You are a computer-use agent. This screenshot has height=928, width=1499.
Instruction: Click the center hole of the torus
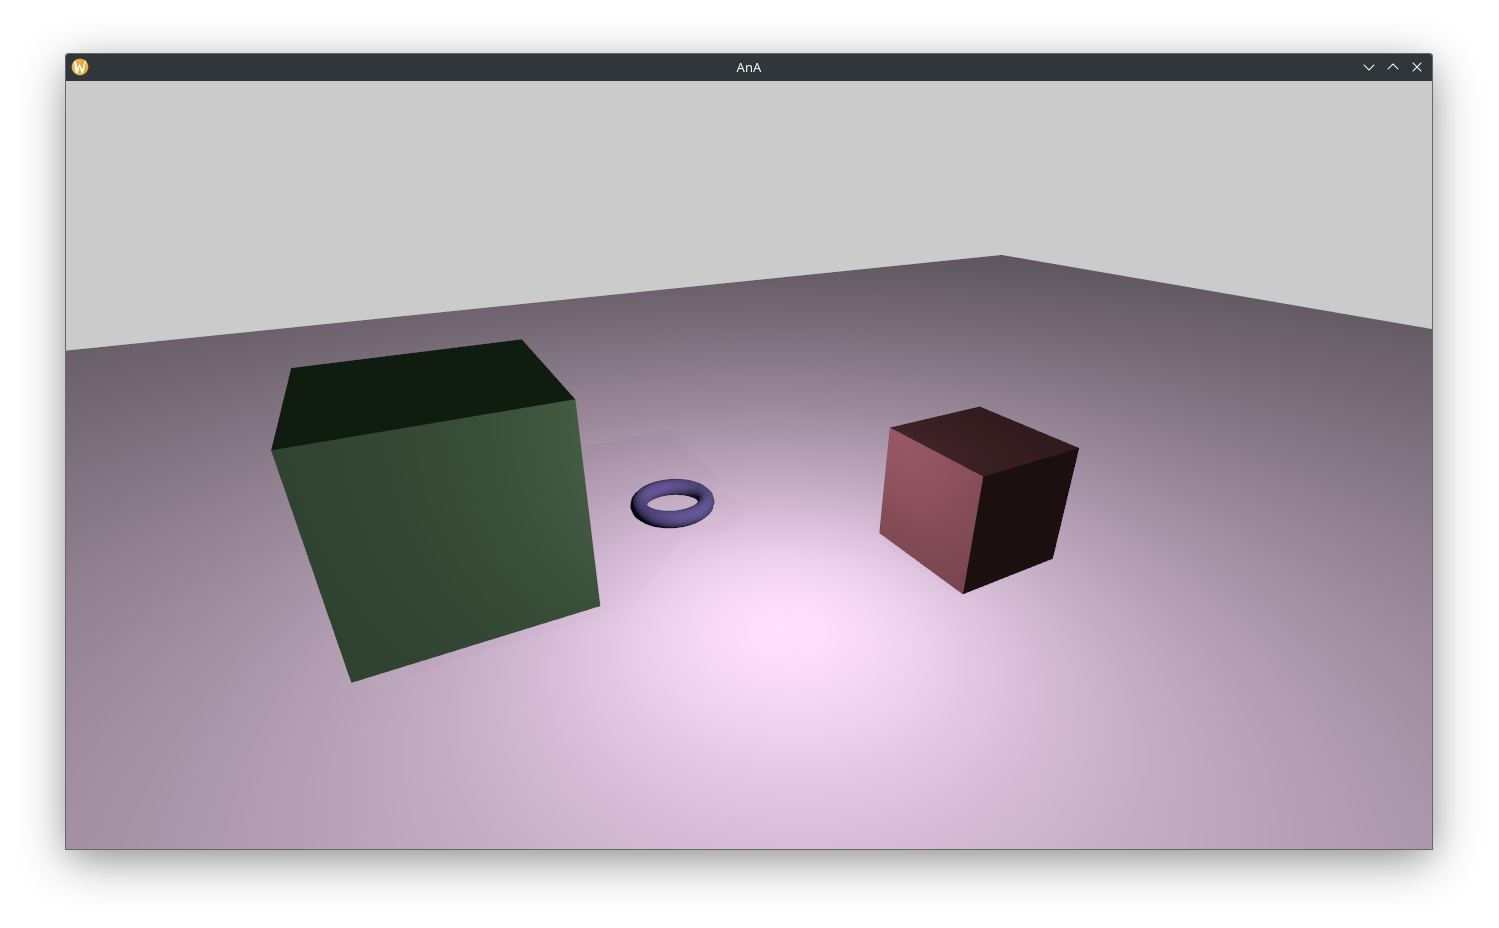[x=673, y=501]
